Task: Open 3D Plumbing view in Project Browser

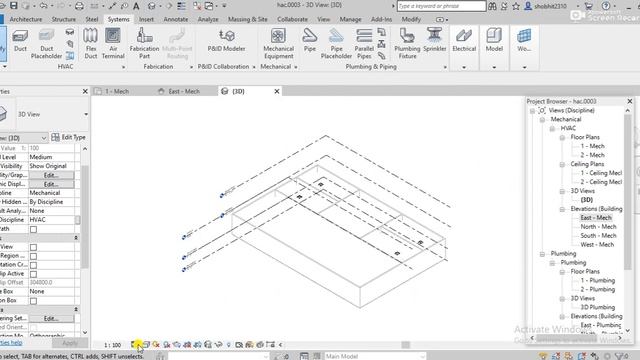Action: click(x=598, y=307)
